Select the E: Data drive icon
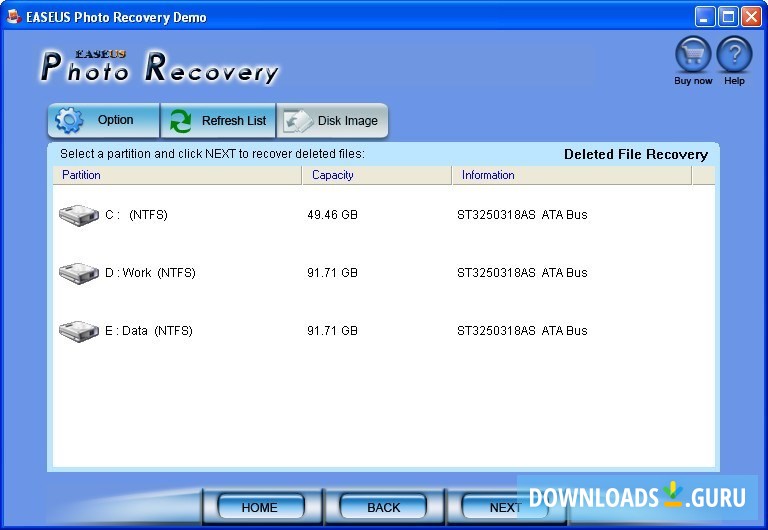 tap(79, 331)
